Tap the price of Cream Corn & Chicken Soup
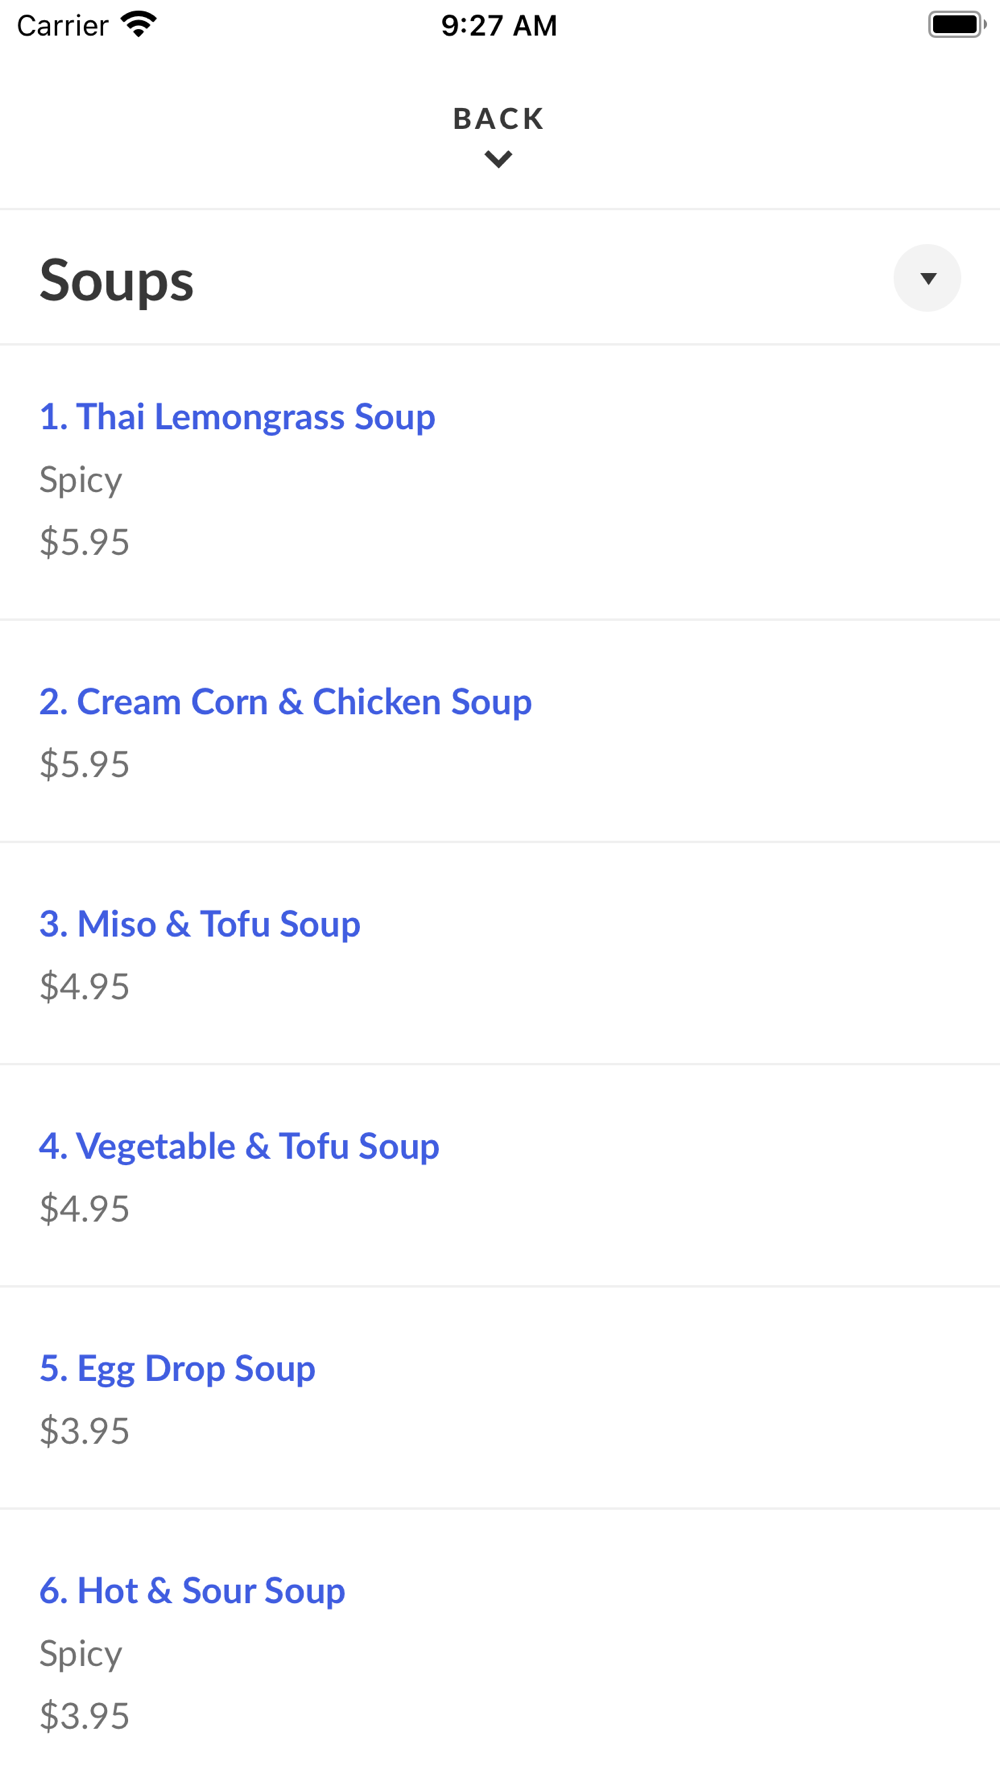Screen dimensions: 1000x1778 click(x=85, y=764)
